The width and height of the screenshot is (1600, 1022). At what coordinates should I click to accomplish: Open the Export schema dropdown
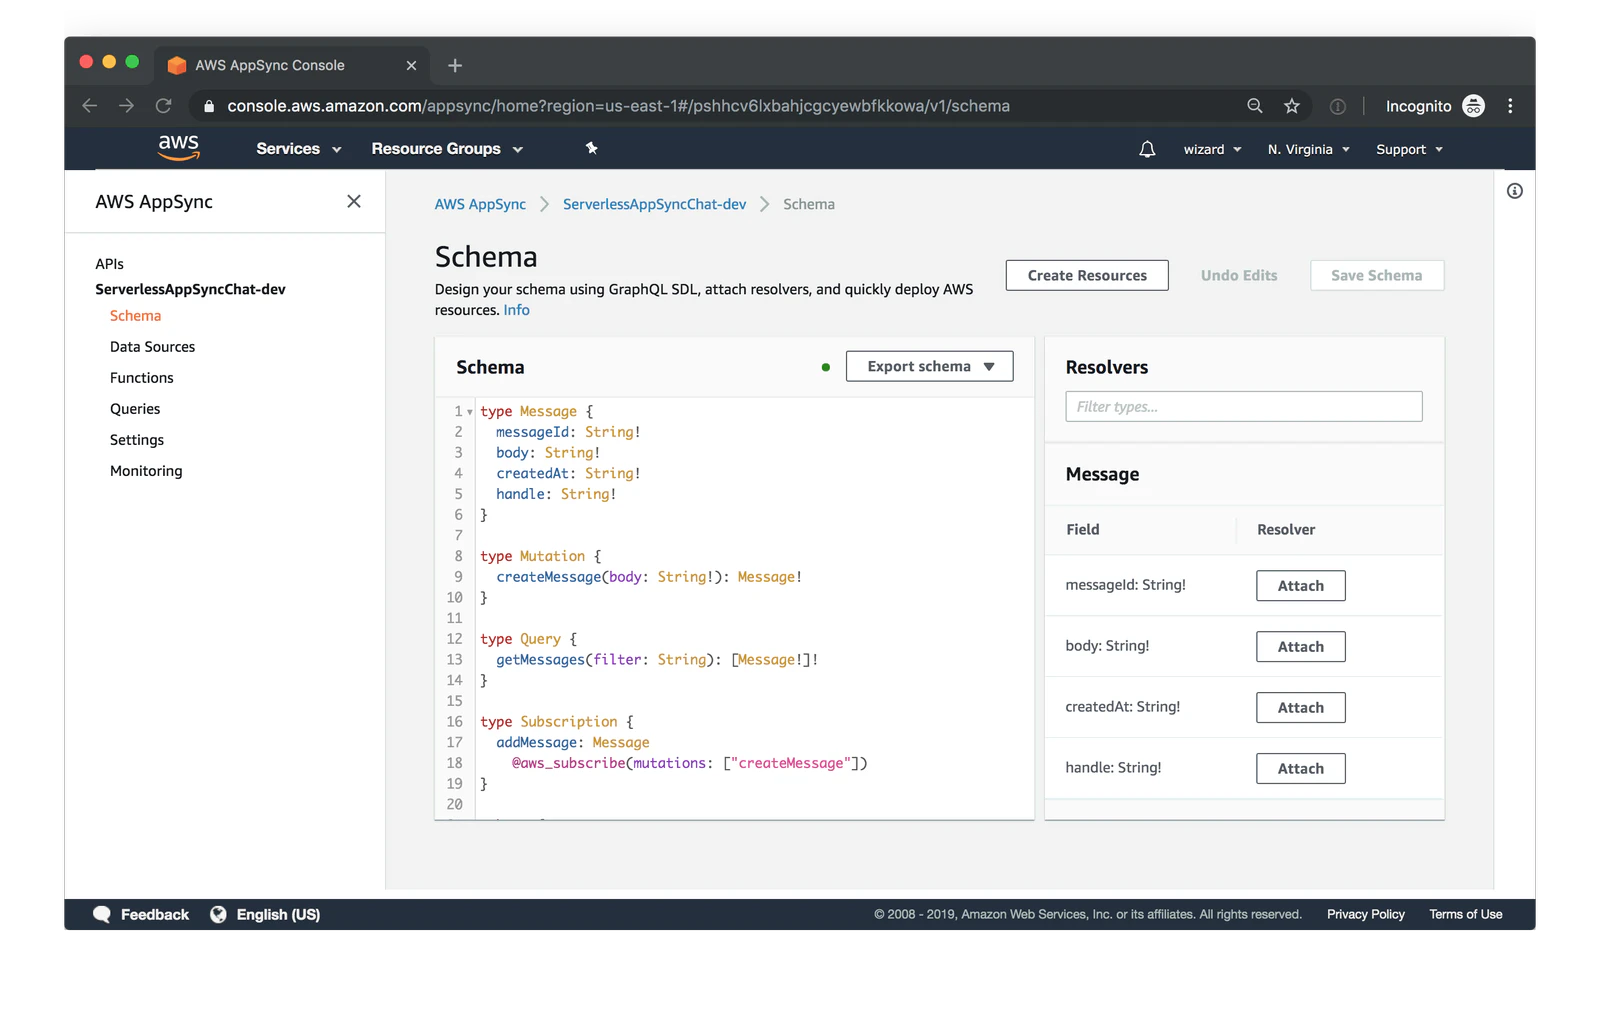tap(928, 366)
